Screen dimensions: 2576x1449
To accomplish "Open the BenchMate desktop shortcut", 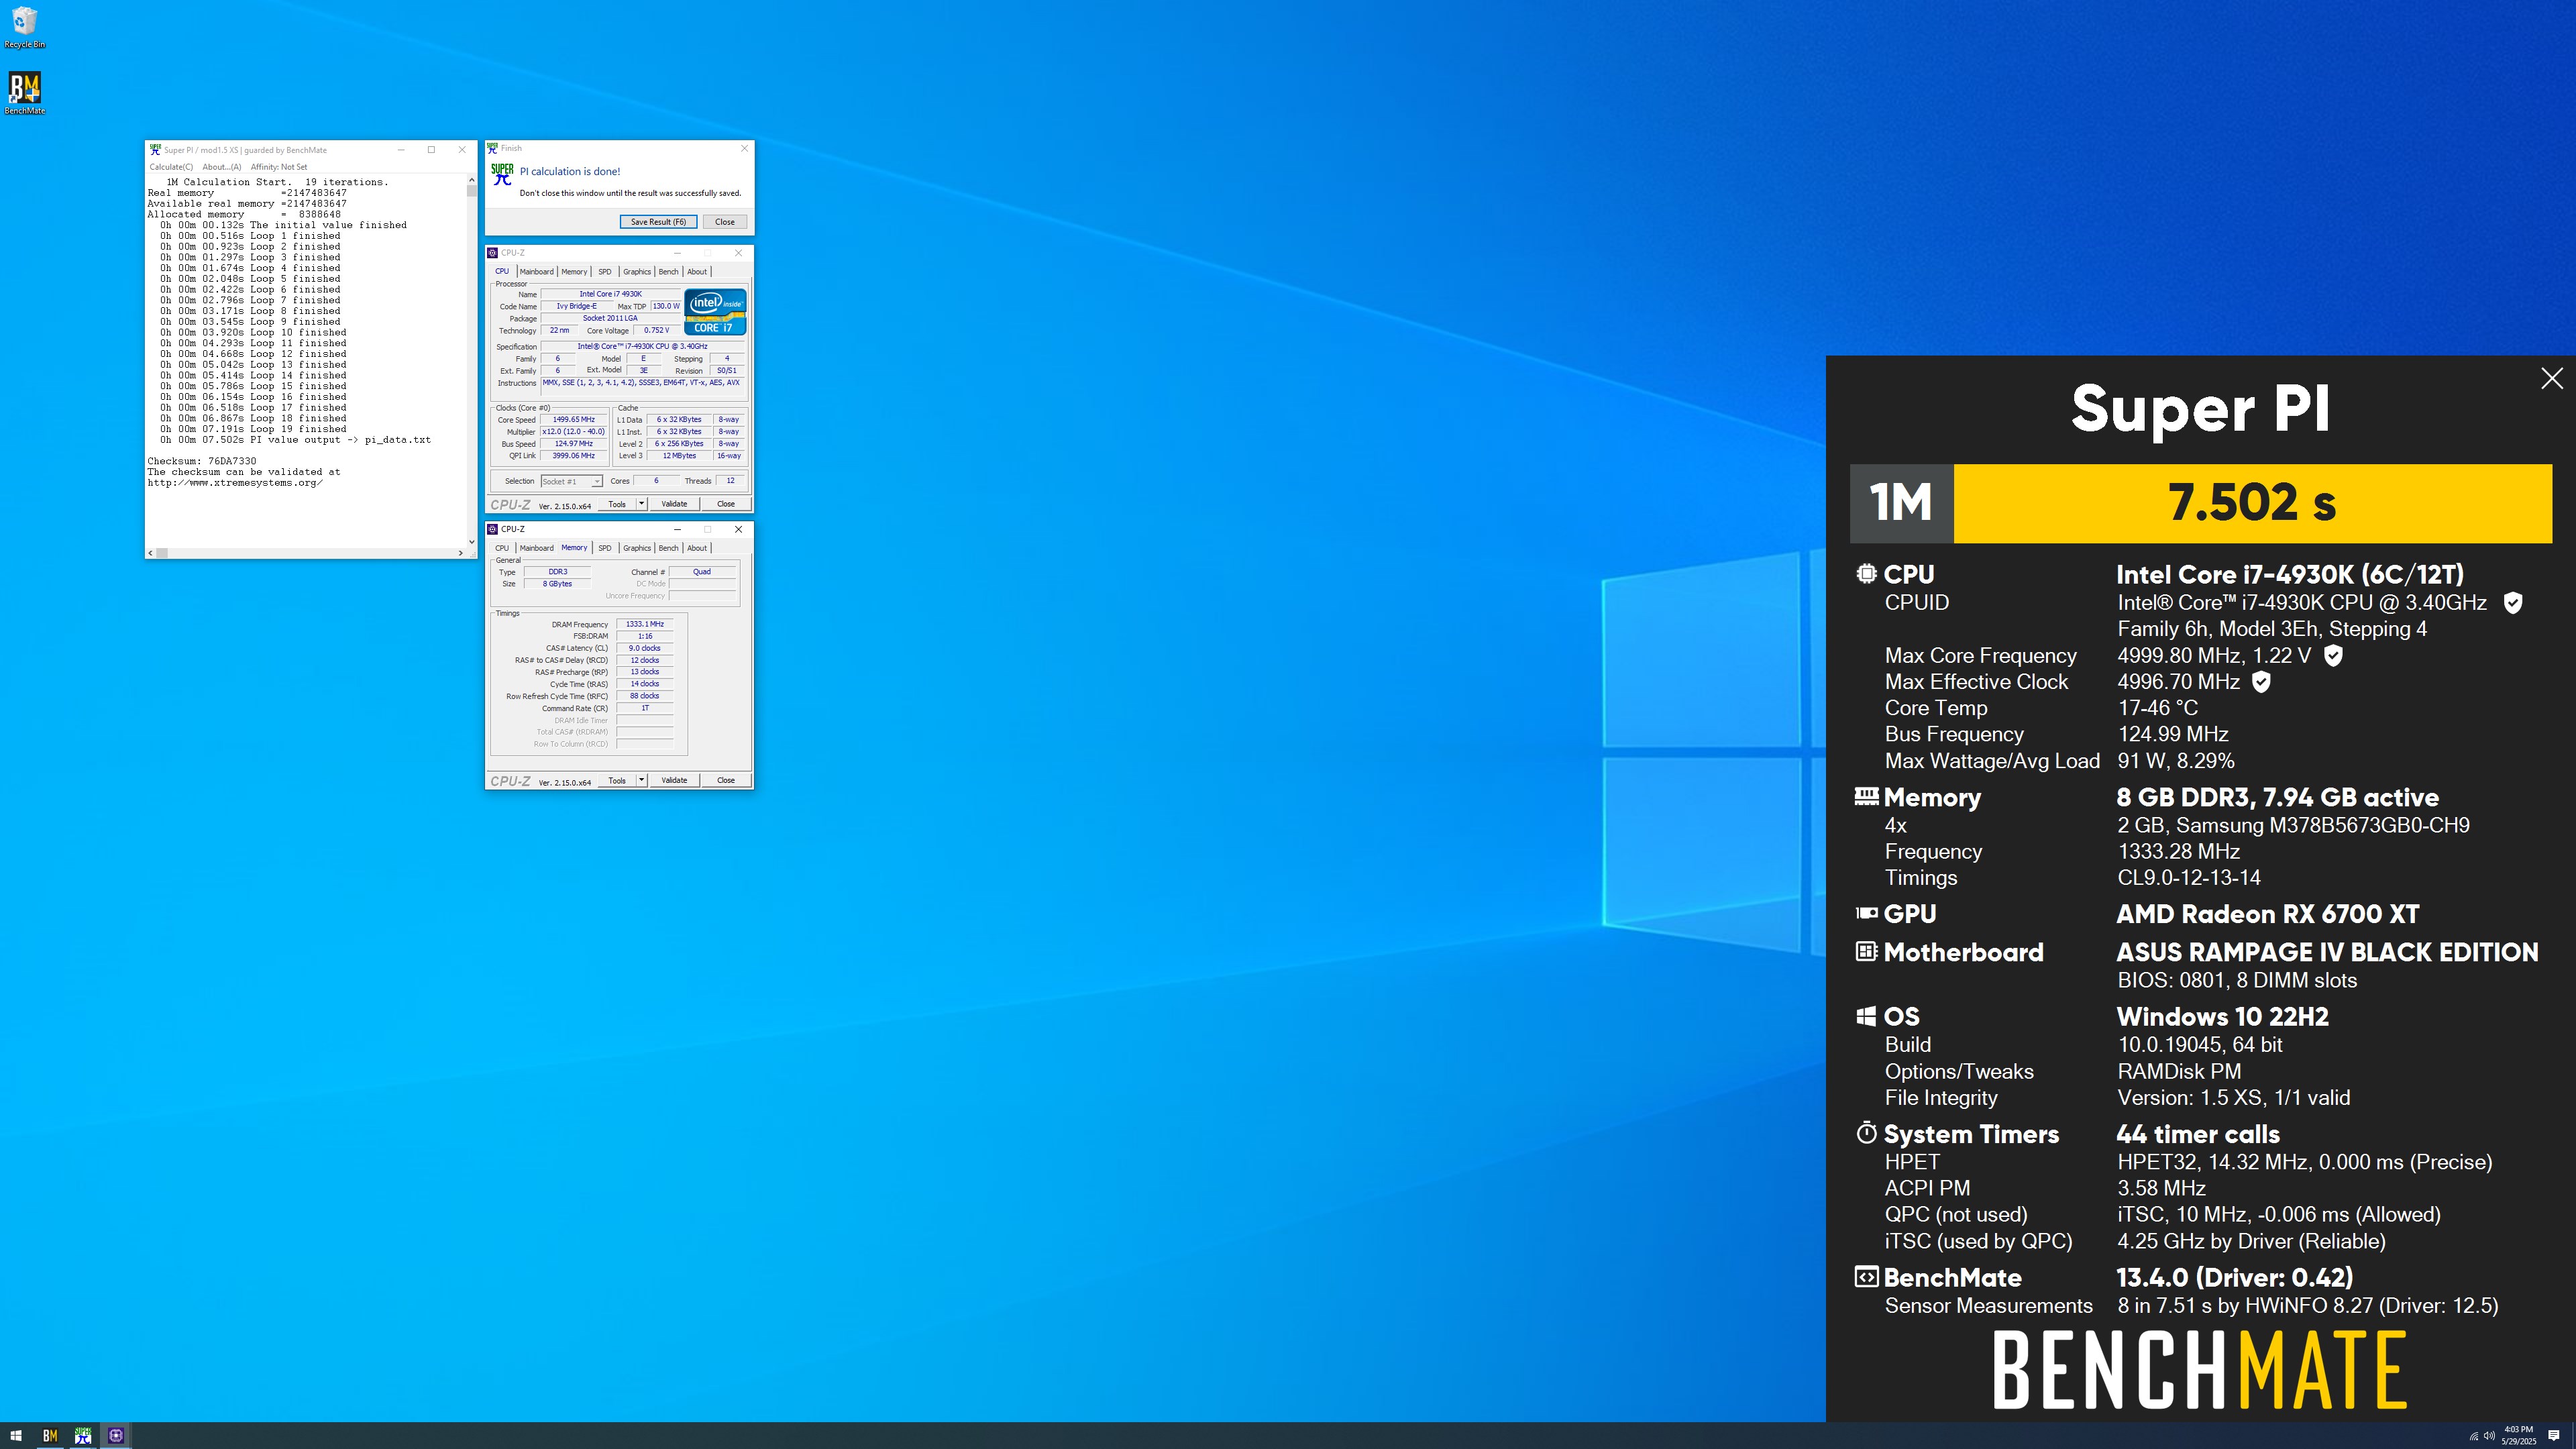I will [x=24, y=93].
